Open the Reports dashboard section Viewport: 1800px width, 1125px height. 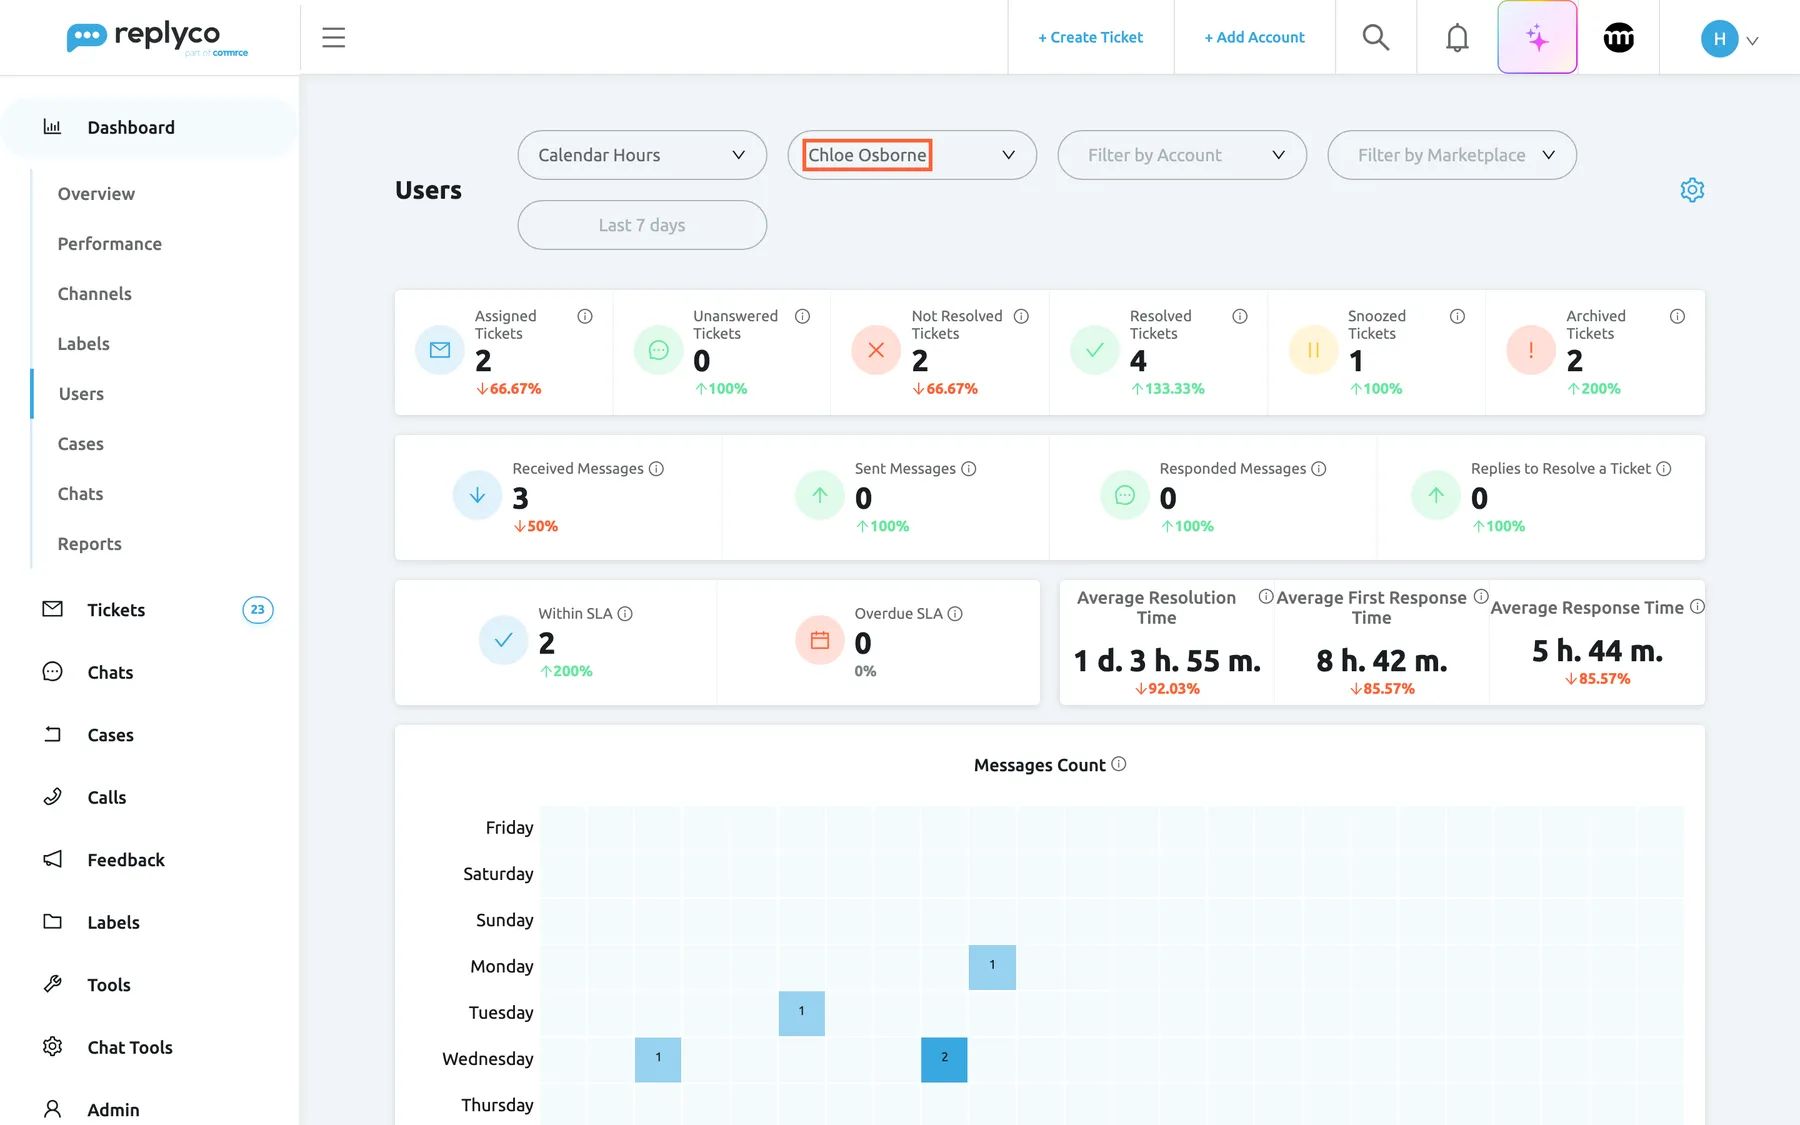(90, 544)
